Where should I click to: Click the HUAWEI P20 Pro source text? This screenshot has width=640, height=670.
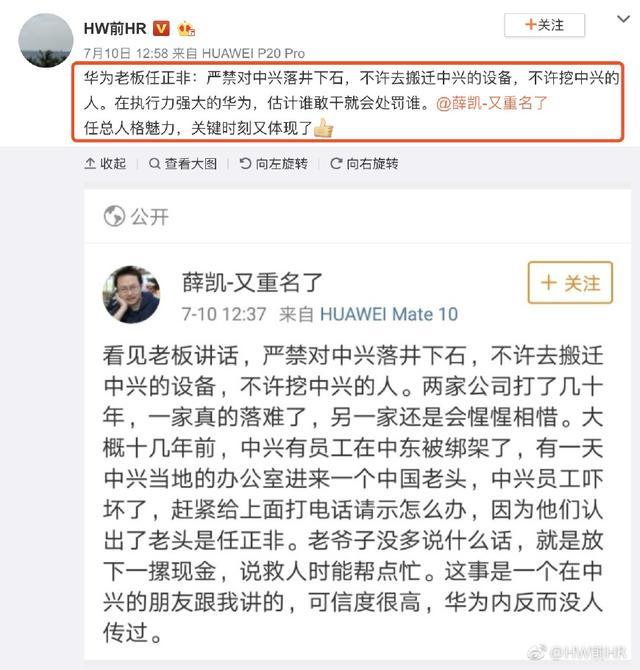(x=253, y=53)
